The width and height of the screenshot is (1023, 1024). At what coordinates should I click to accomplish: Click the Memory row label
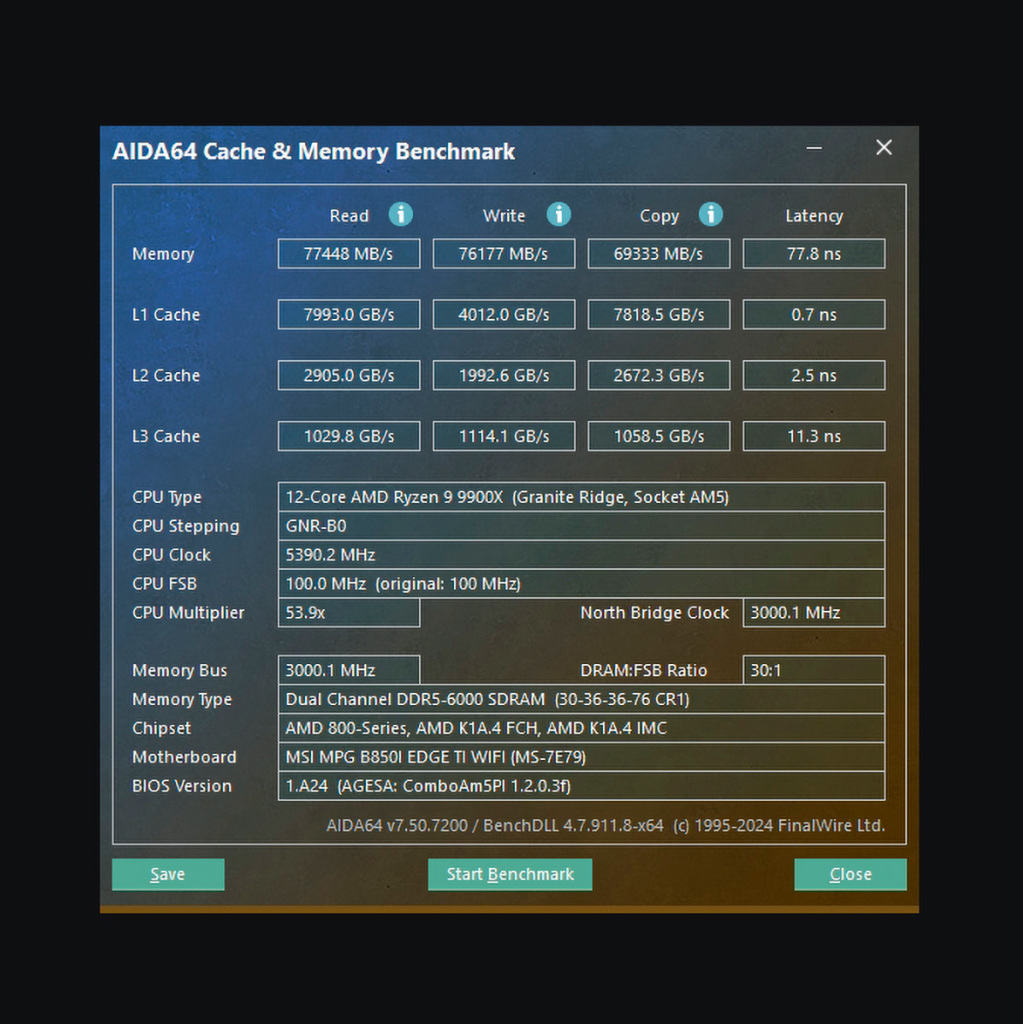coord(163,254)
